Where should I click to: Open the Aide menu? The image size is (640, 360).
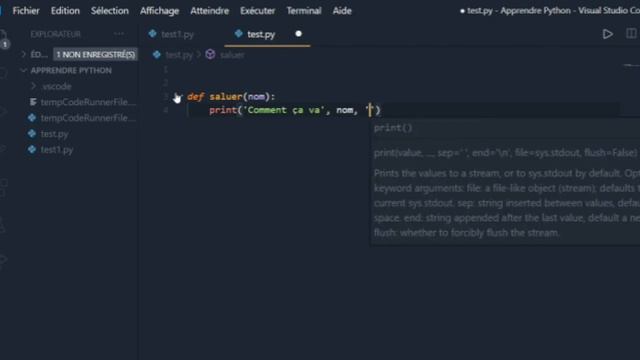pos(342,11)
